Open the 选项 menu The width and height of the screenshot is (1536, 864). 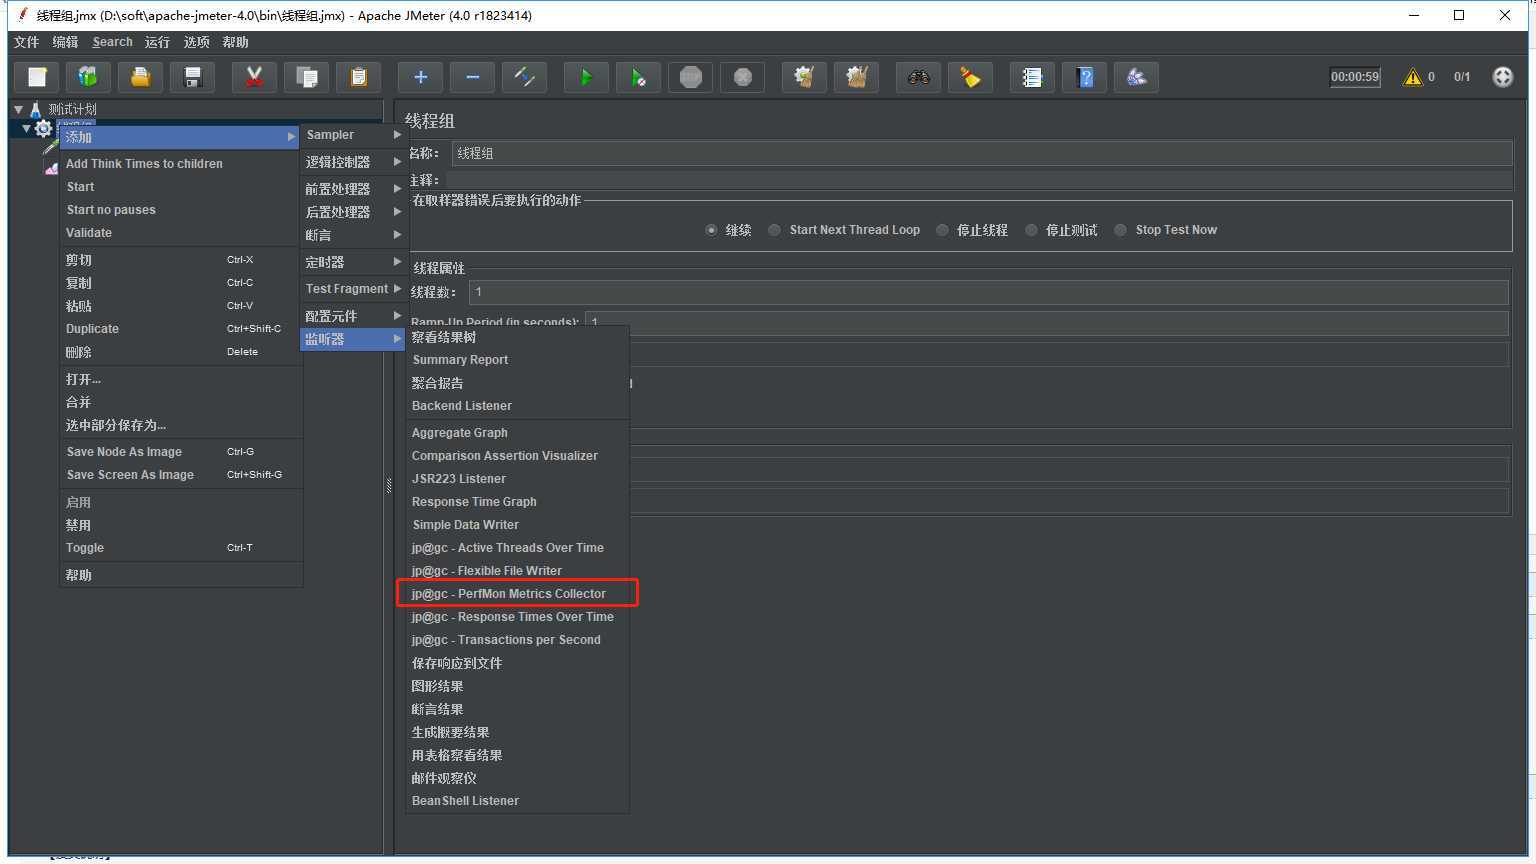point(197,42)
